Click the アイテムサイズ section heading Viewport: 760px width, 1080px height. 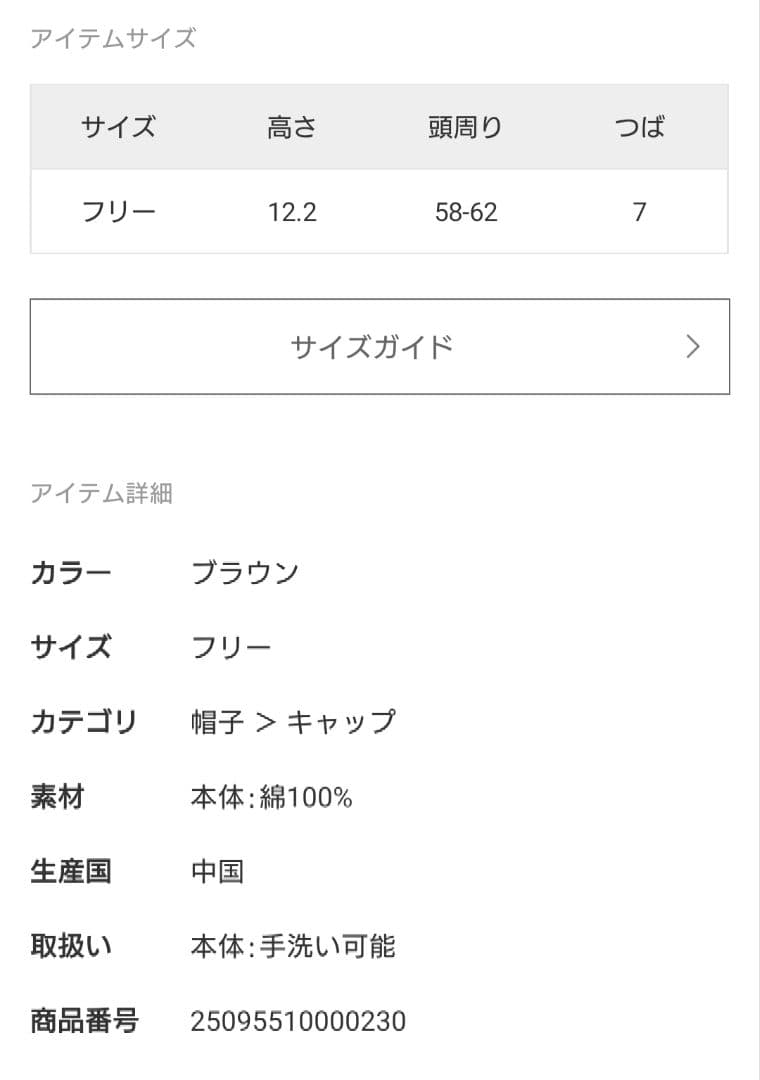coord(113,39)
